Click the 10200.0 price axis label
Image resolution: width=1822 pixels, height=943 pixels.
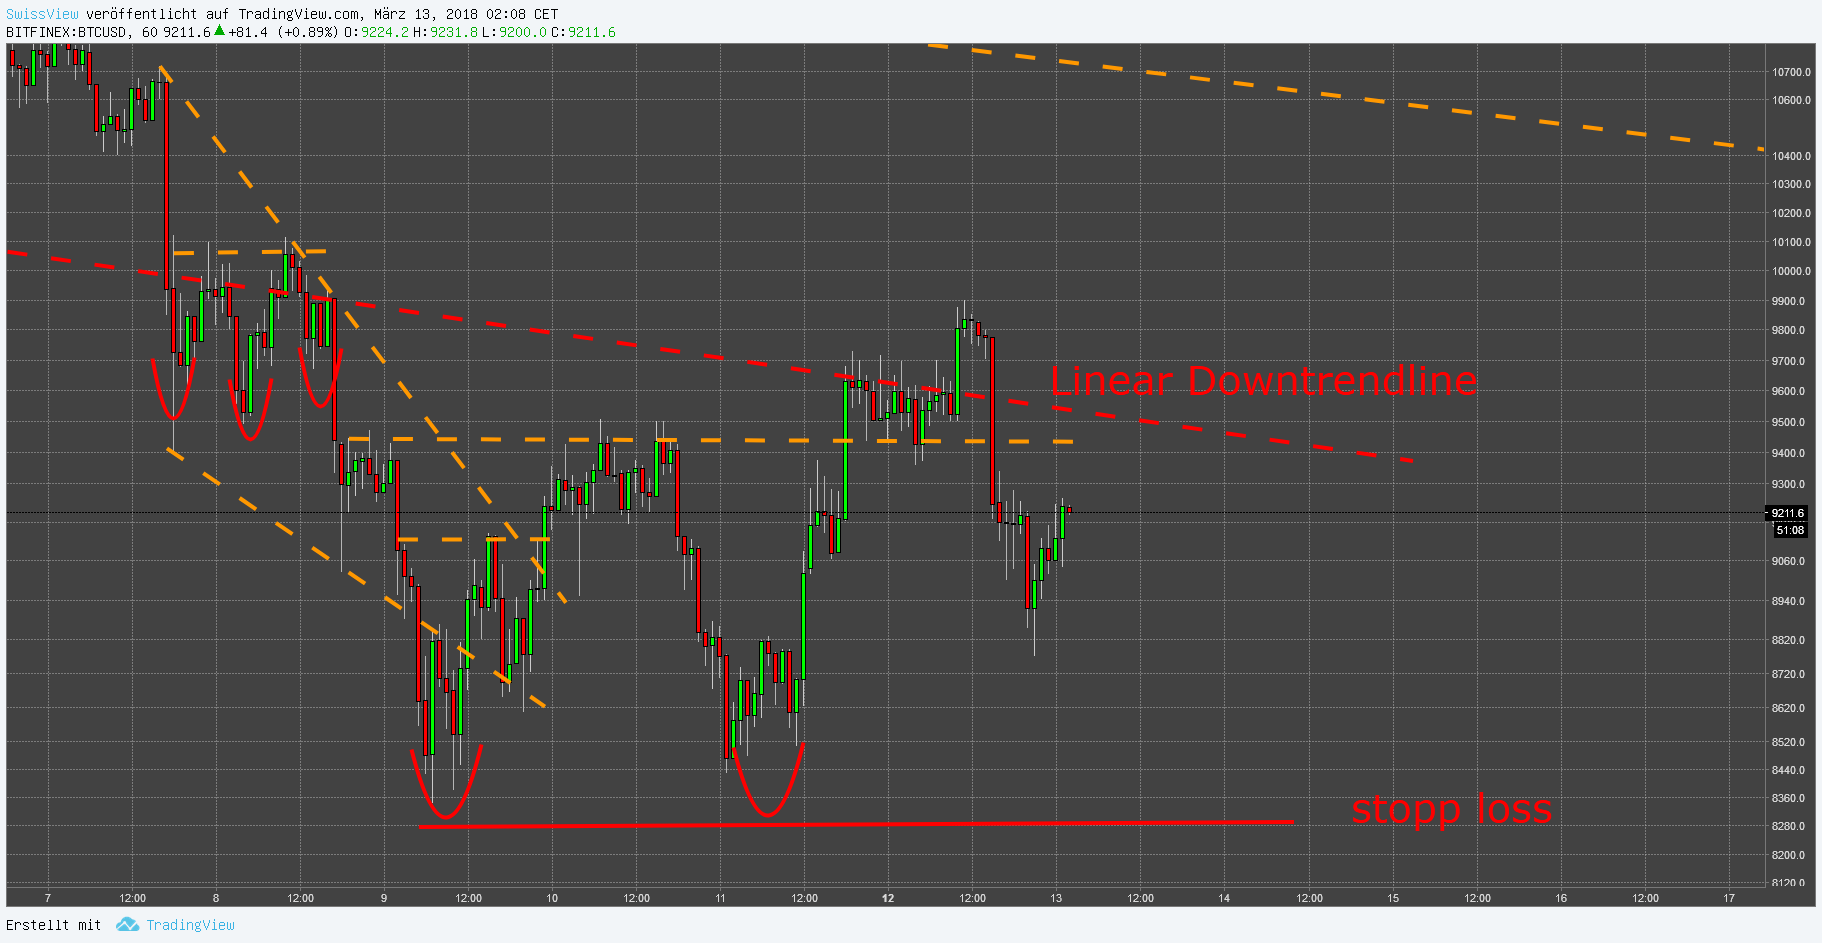1791,213
